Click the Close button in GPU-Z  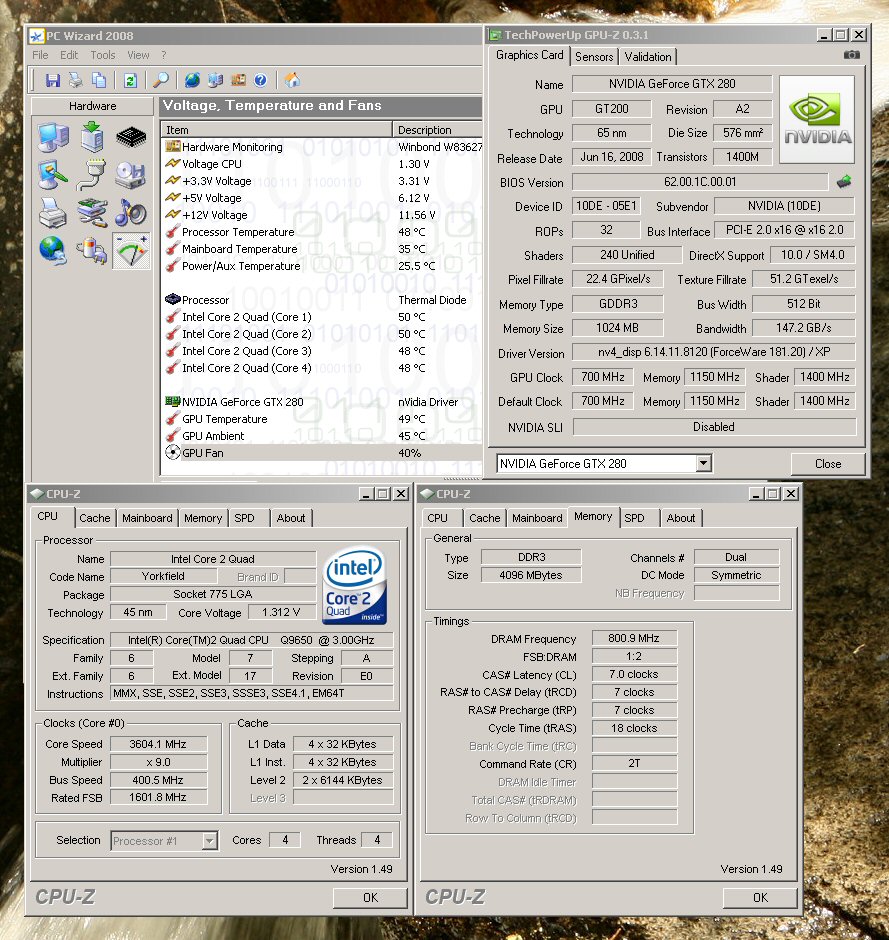tap(827, 463)
